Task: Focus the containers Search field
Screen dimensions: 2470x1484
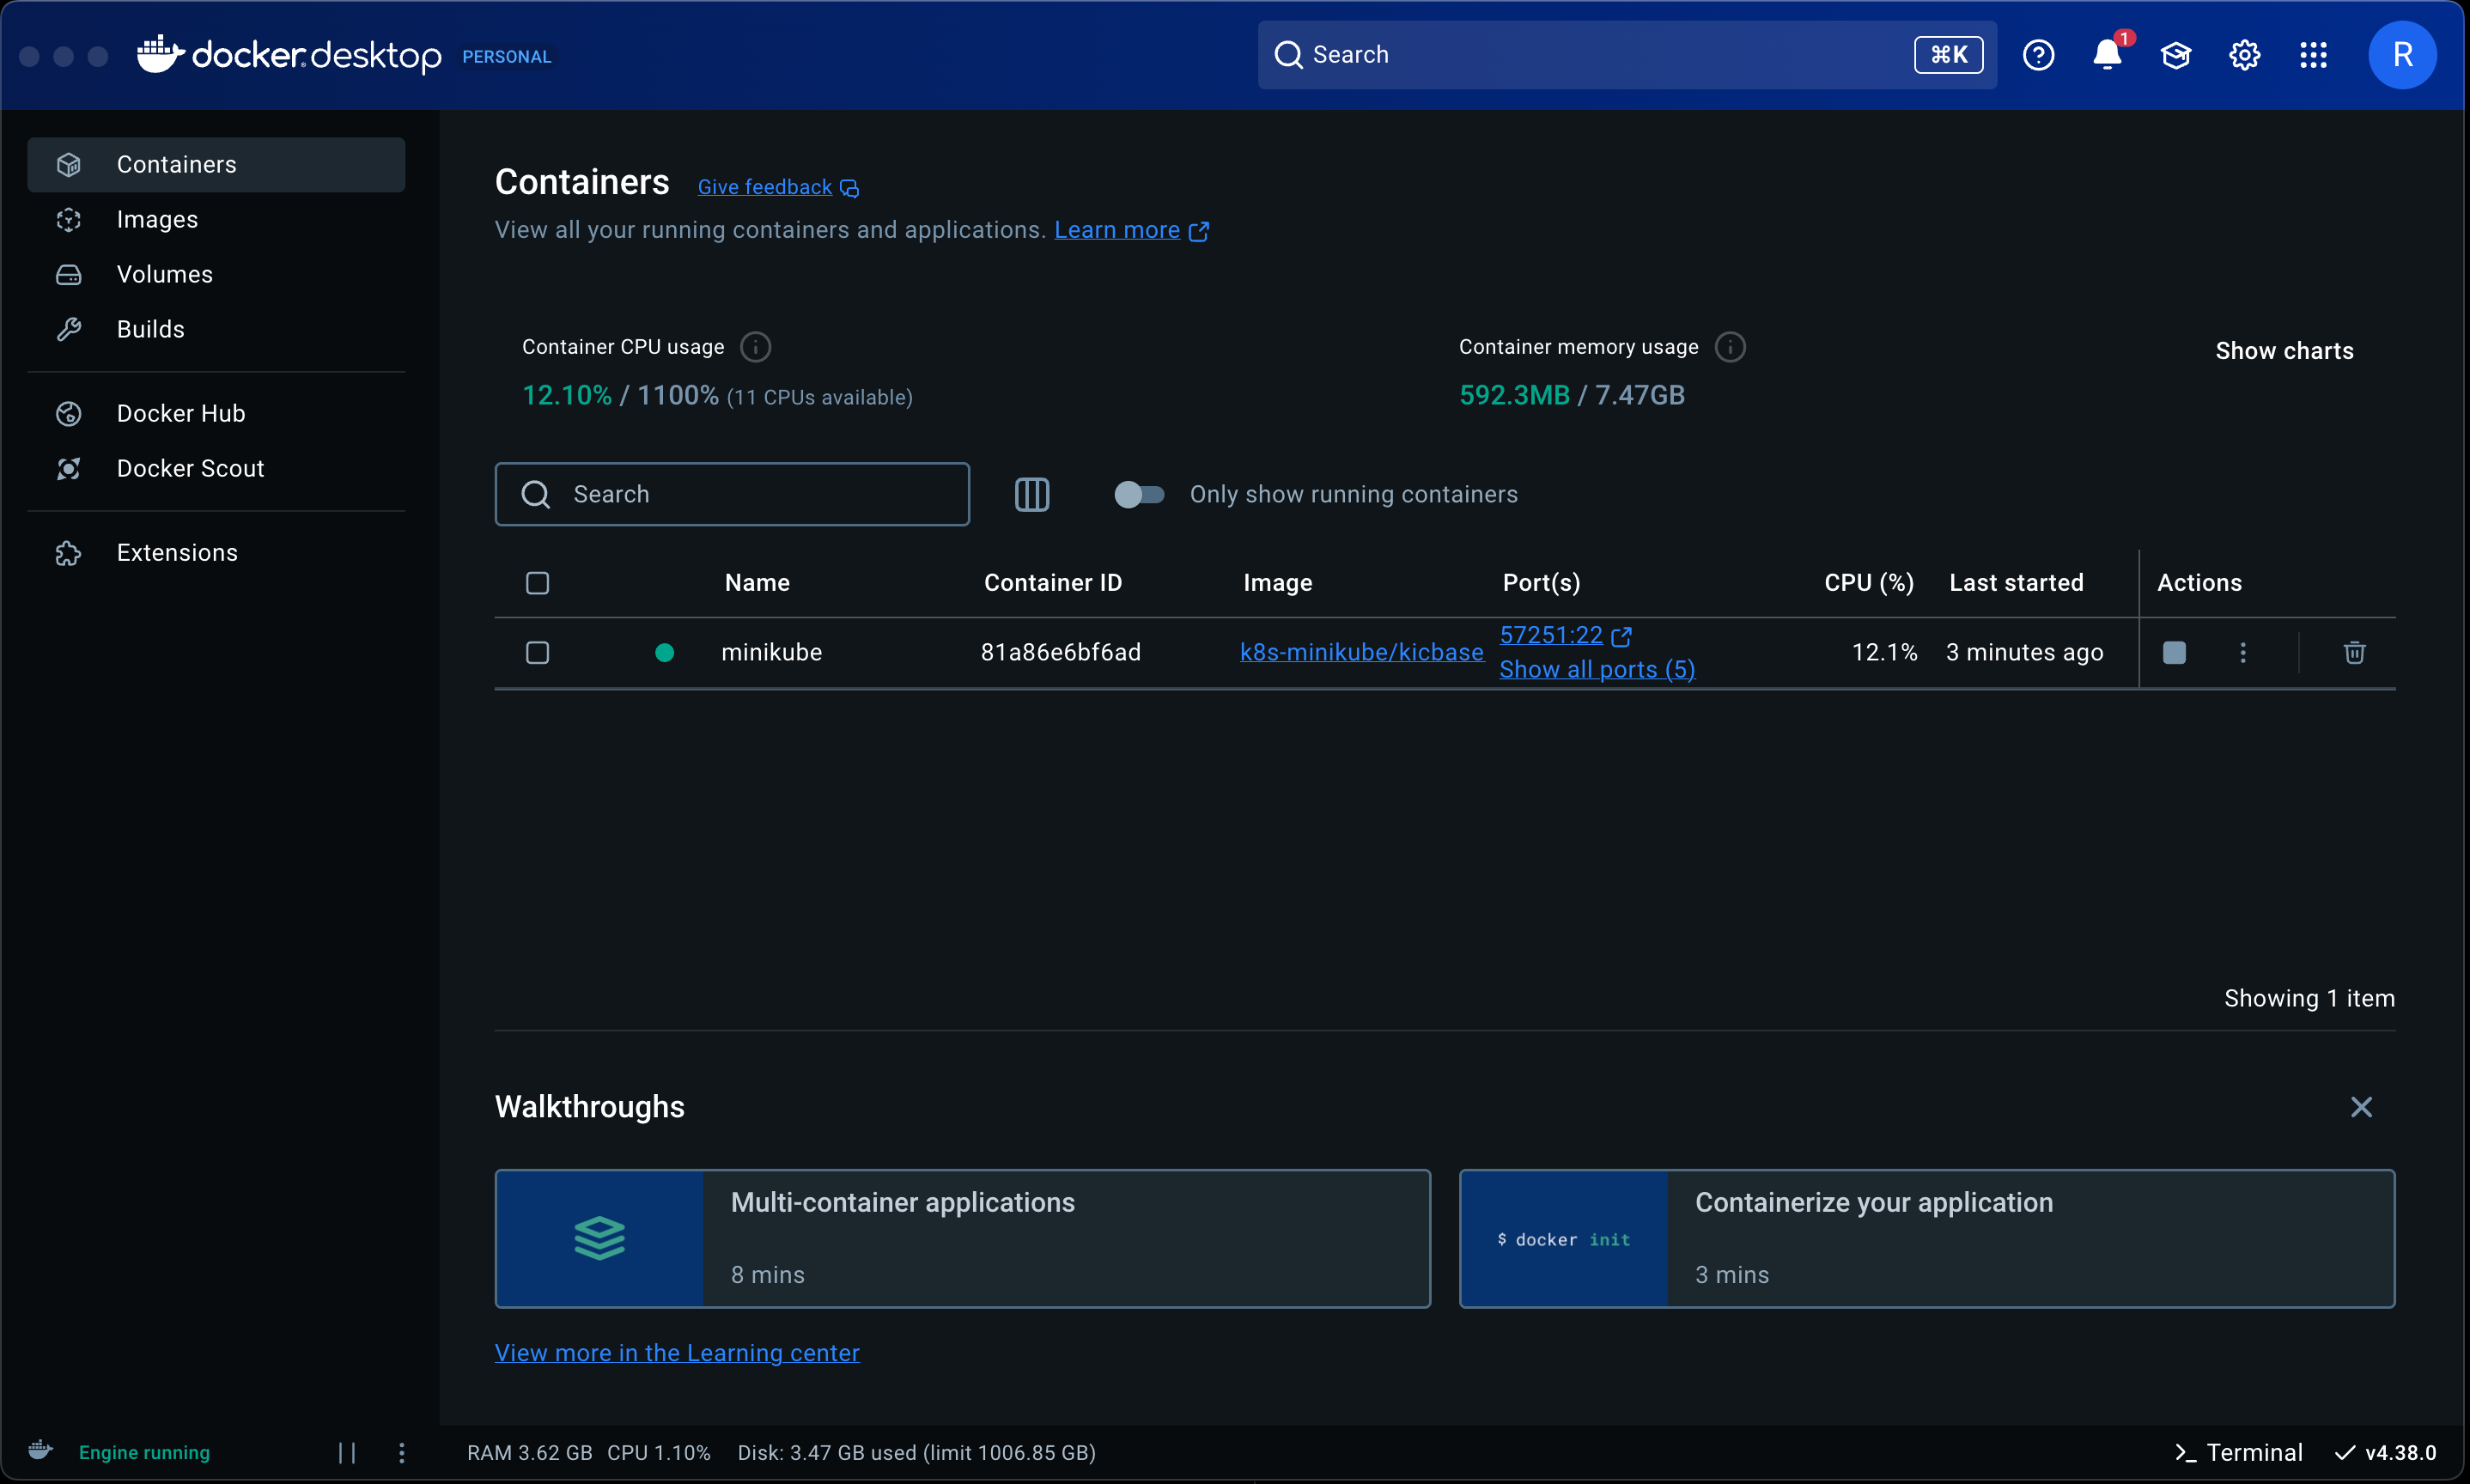Action: 732,494
